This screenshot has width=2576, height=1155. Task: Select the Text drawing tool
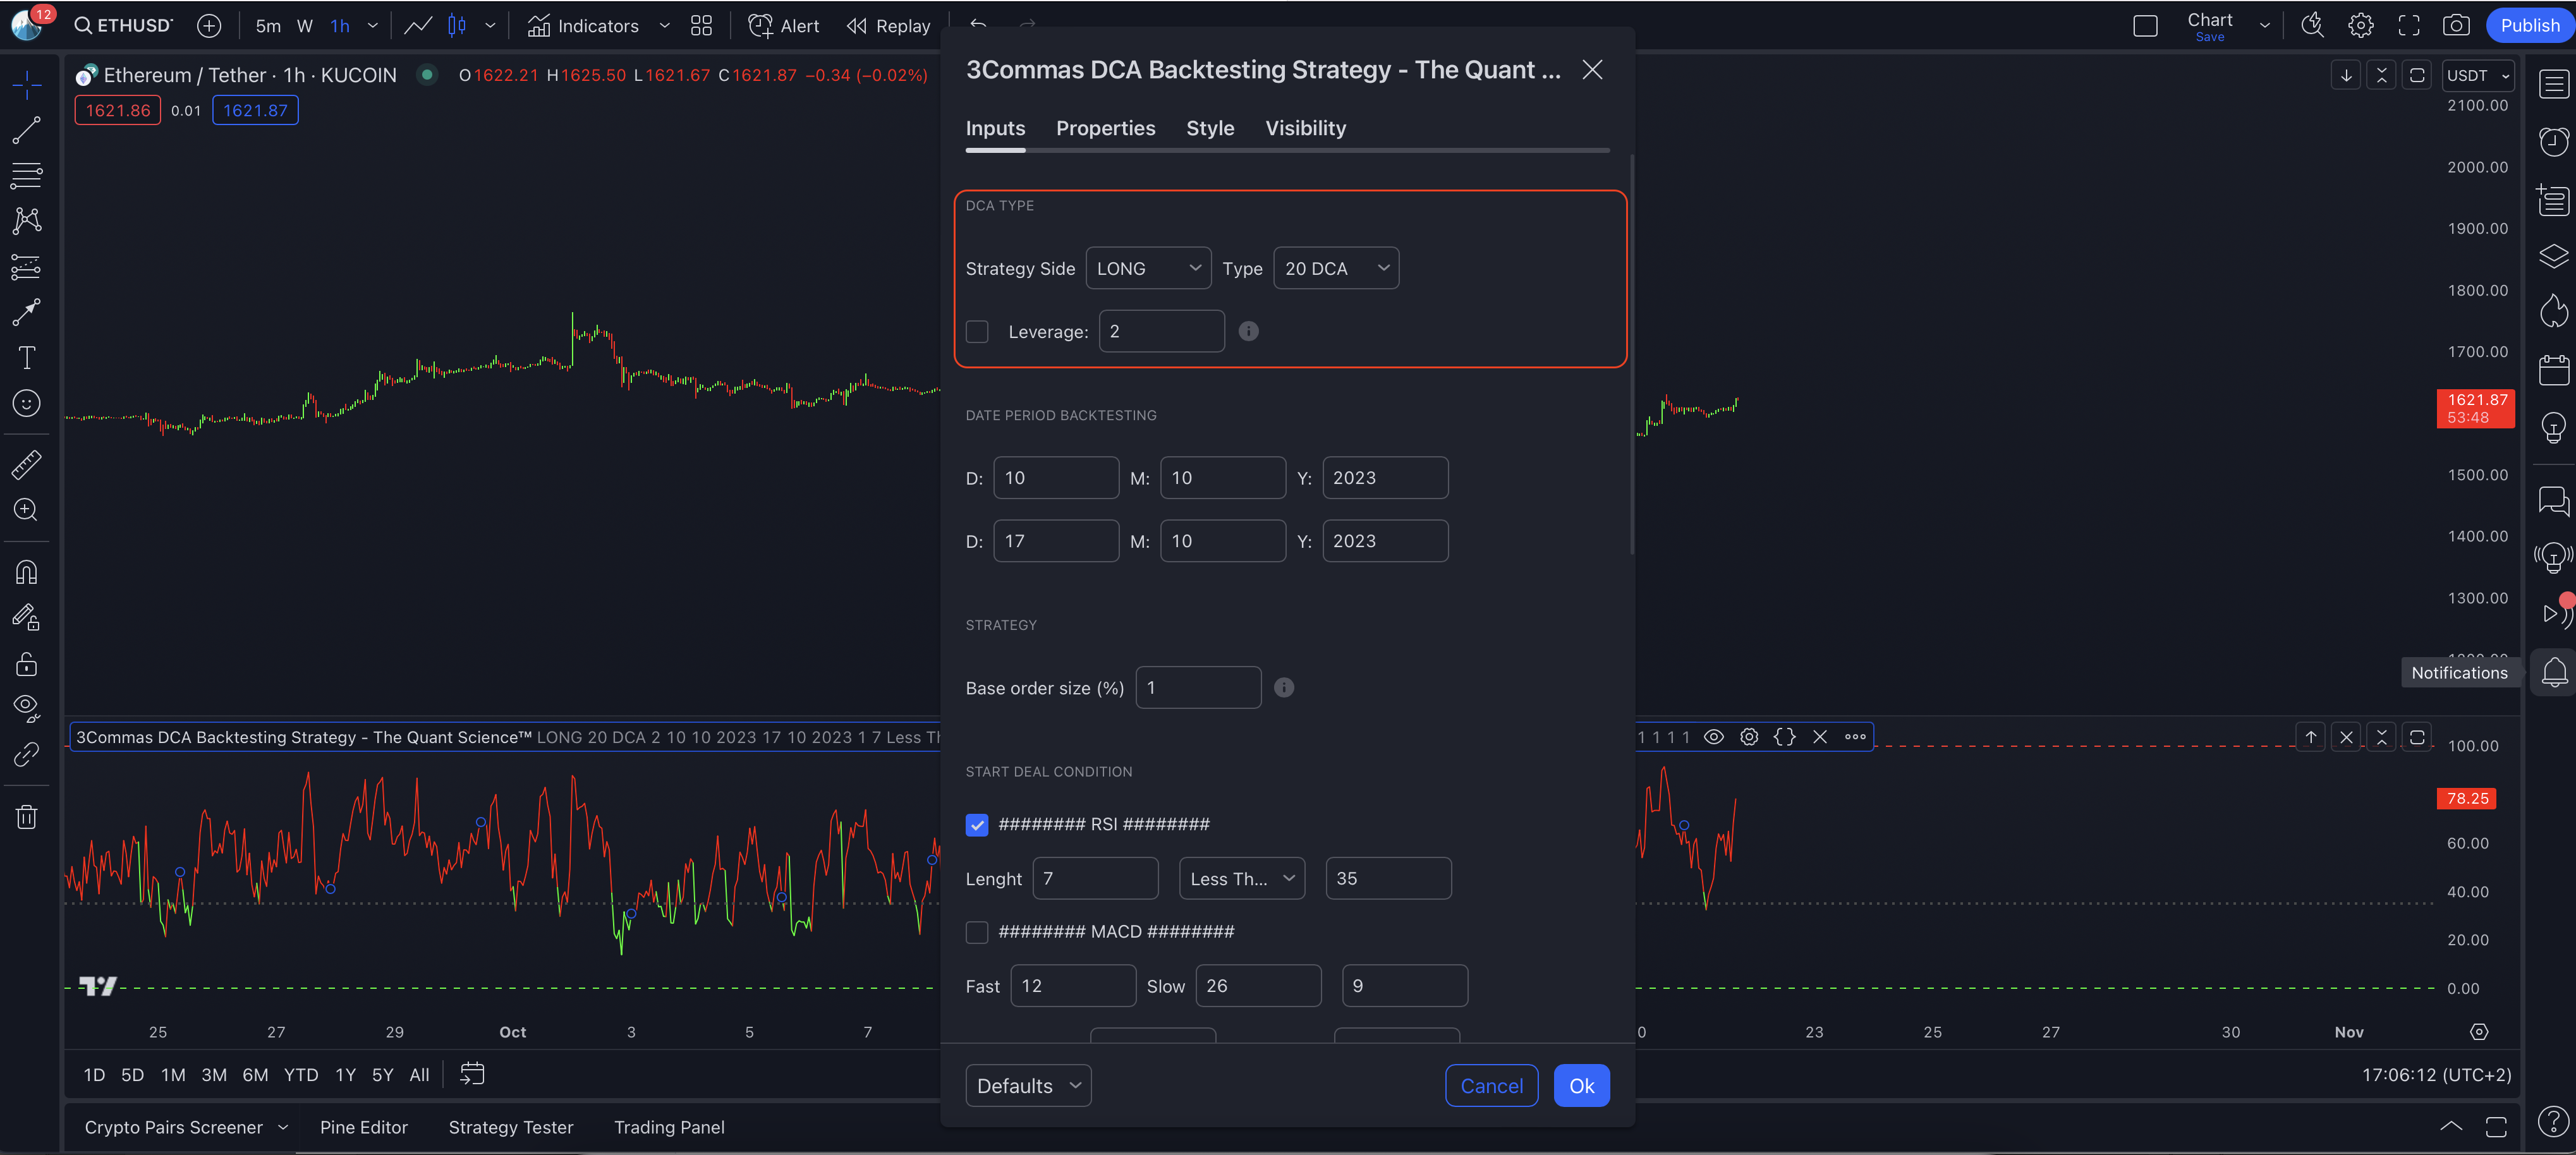point(26,357)
